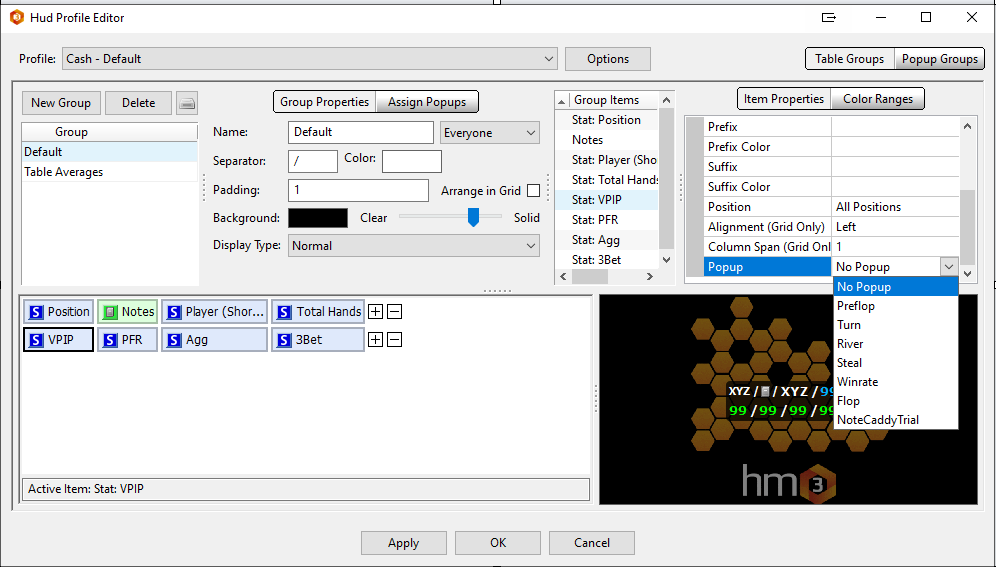Click the S icon on Player (Shor... item
Image resolution: width=996 pixels, height=567 pixels.
(174, 312)
